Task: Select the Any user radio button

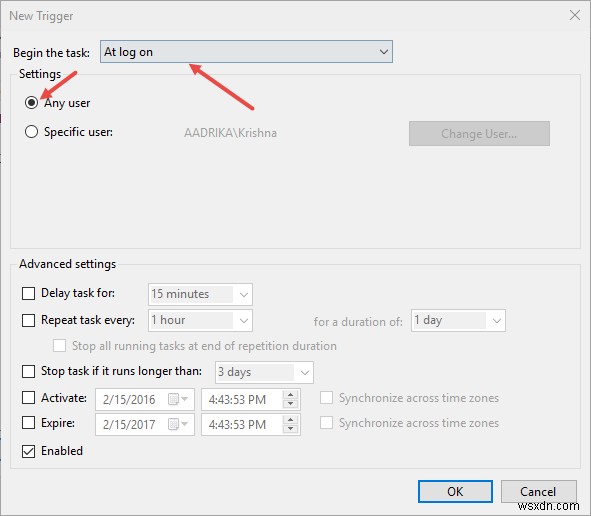Action: pos(31,103)
